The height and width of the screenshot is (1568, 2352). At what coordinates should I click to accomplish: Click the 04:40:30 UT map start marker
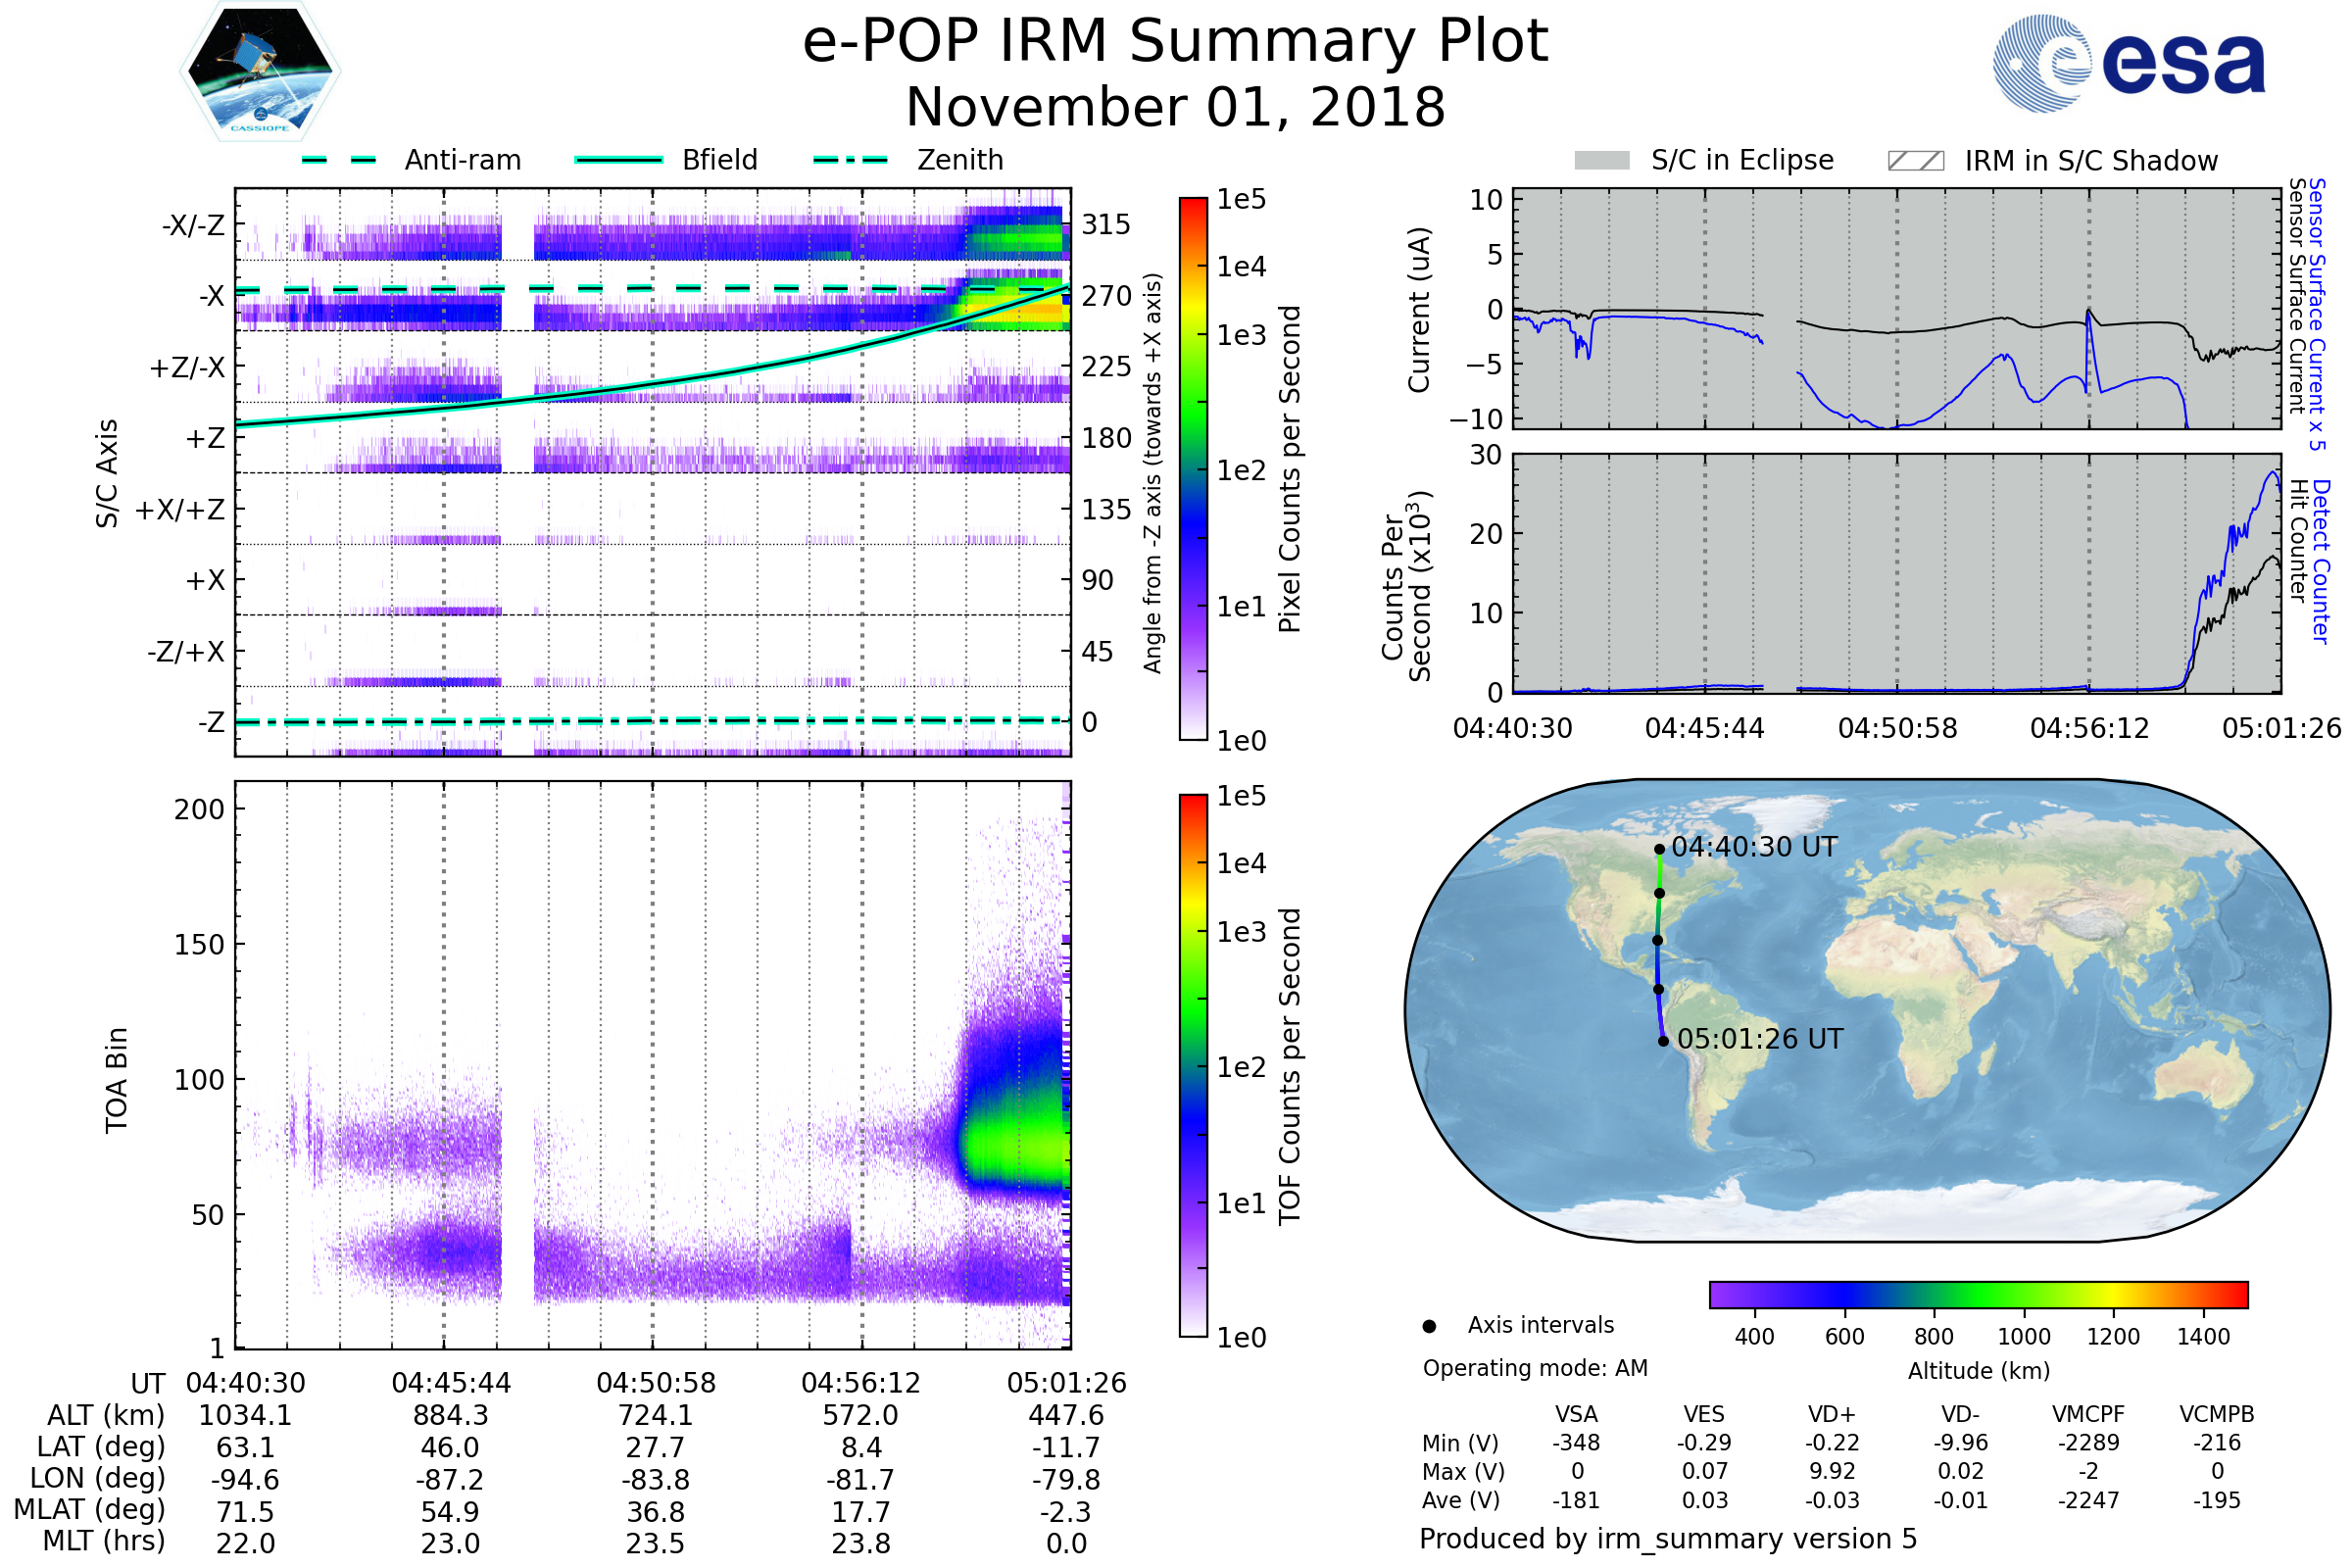(x=1659, y=849)
